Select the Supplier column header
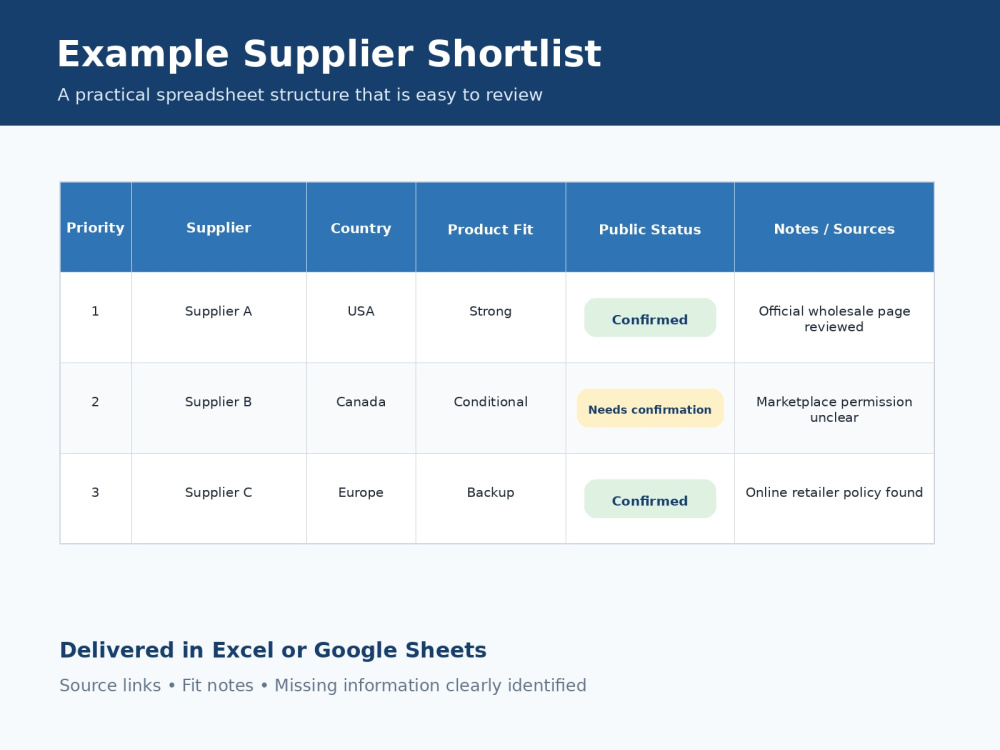This screenshot has height=750, width=1000. pos(219,228)
